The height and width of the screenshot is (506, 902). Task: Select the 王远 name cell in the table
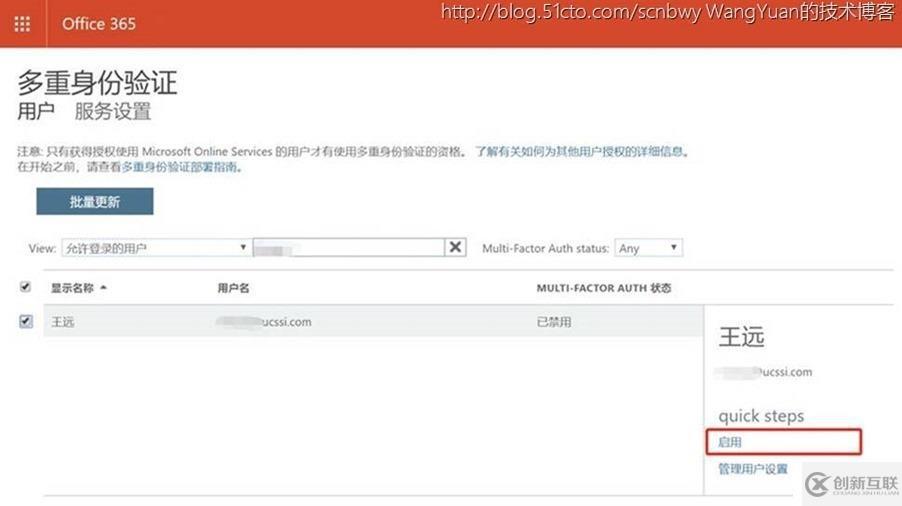(63, 321)
